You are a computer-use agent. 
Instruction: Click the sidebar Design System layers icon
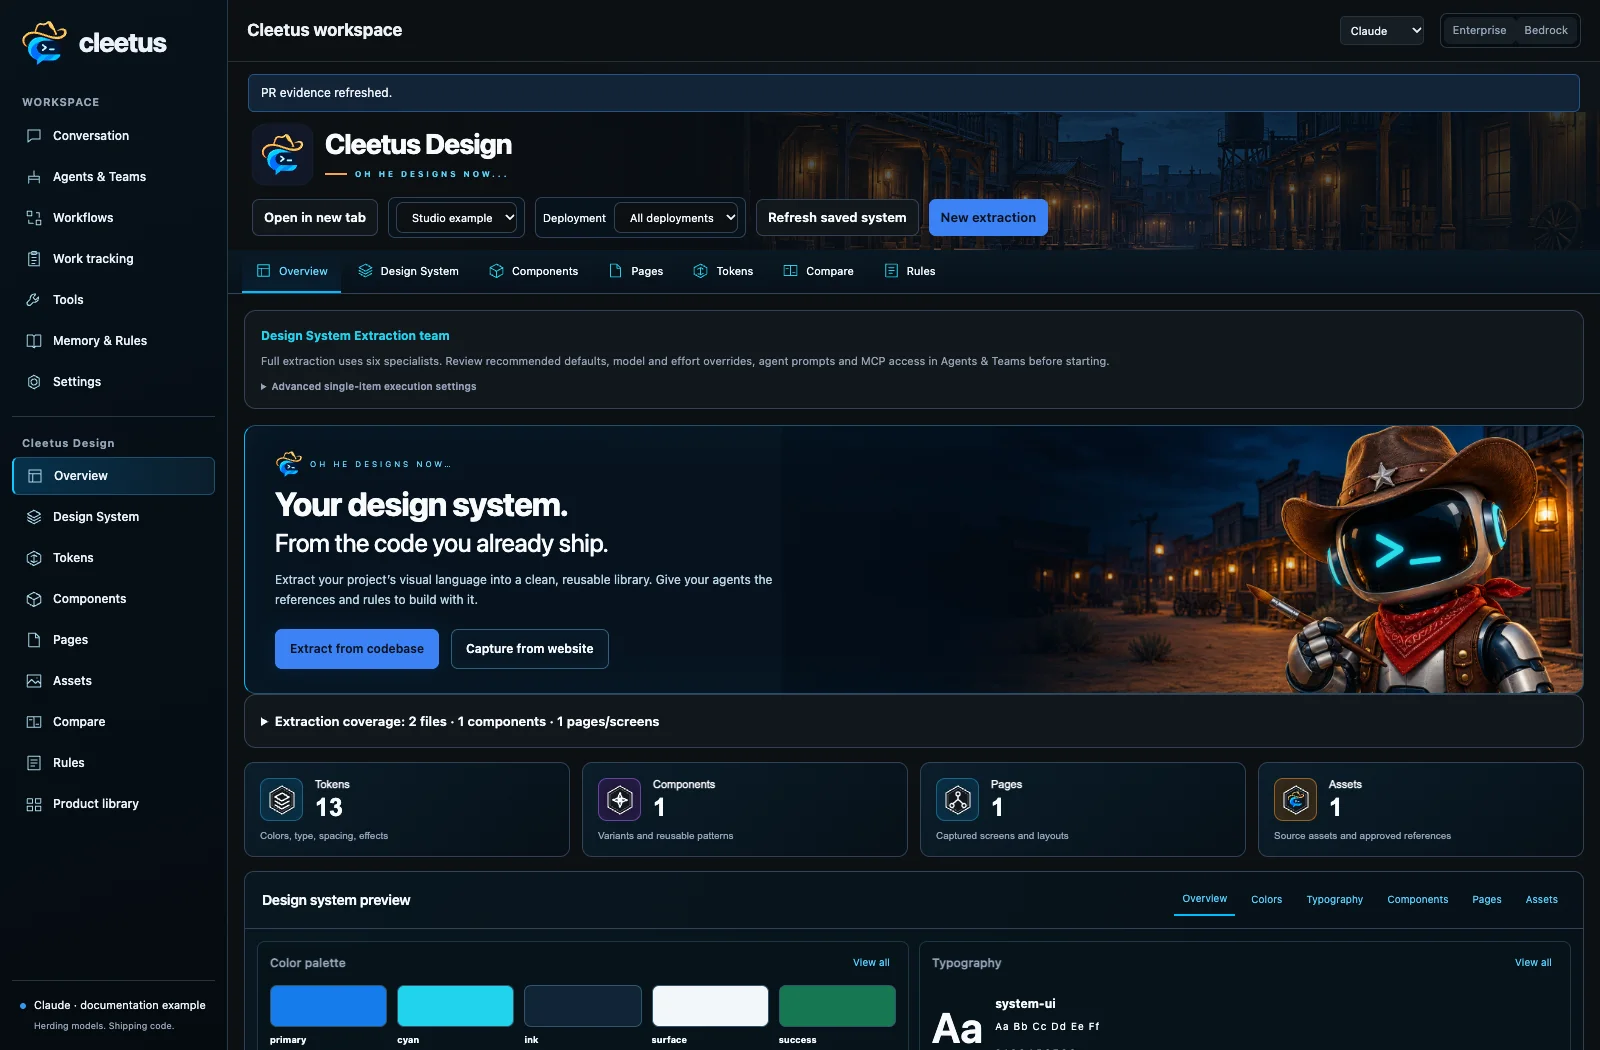[x=34, y=517]
